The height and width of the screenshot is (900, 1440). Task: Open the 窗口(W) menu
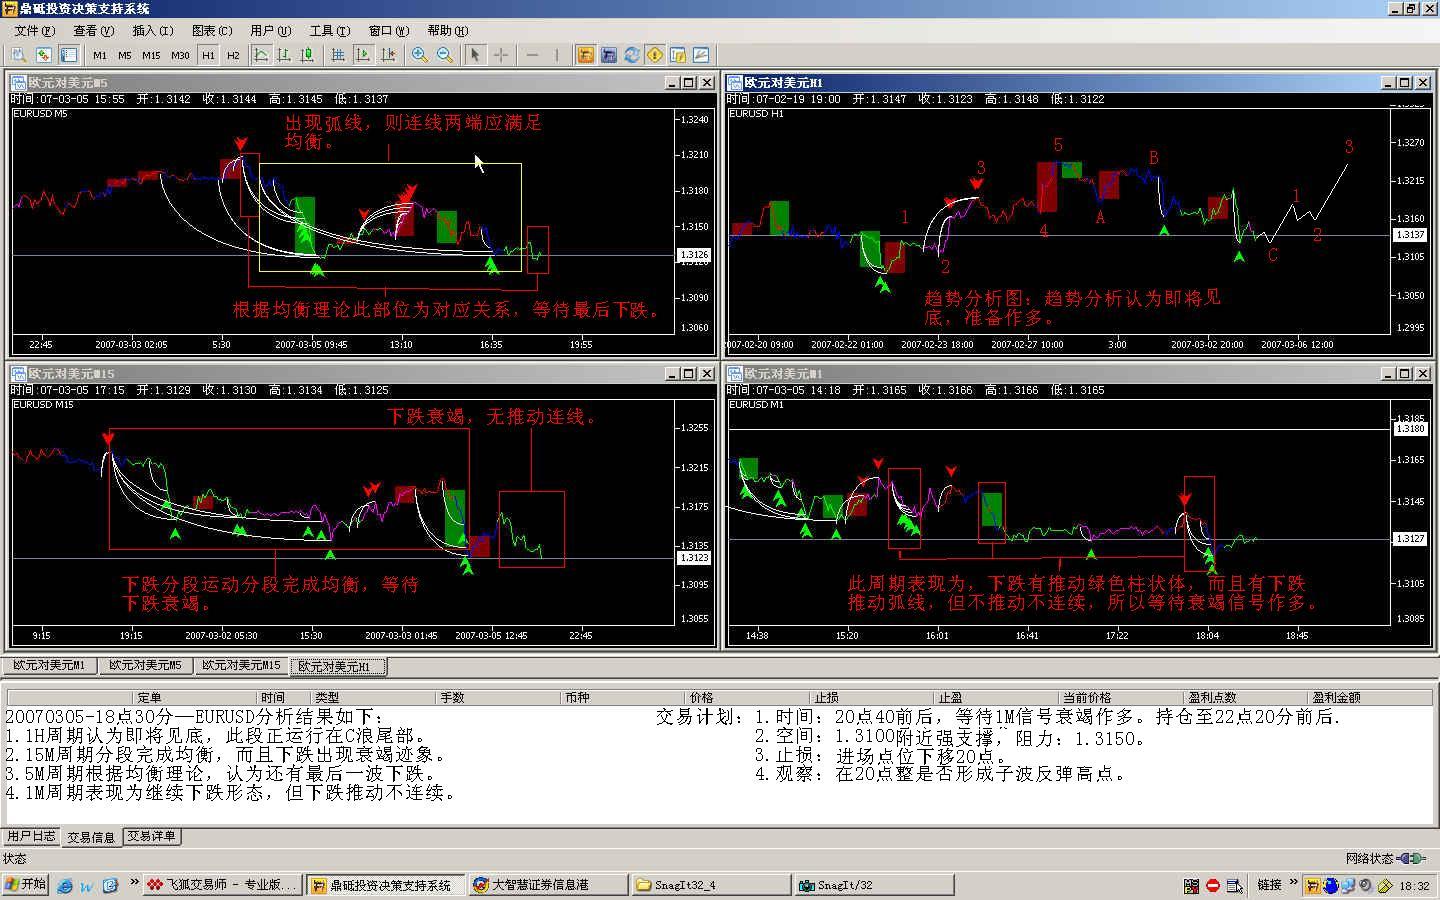tap(388, 31)
